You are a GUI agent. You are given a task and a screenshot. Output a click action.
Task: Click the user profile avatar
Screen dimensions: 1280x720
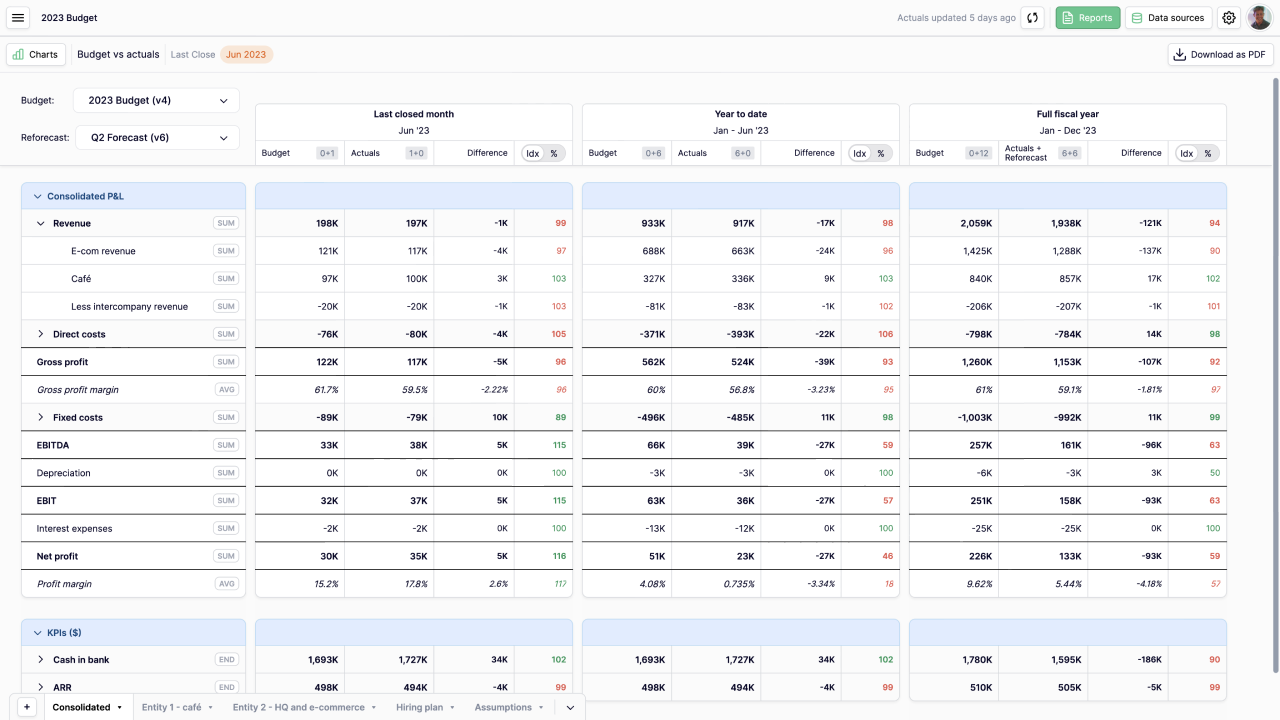(1259, 18)
